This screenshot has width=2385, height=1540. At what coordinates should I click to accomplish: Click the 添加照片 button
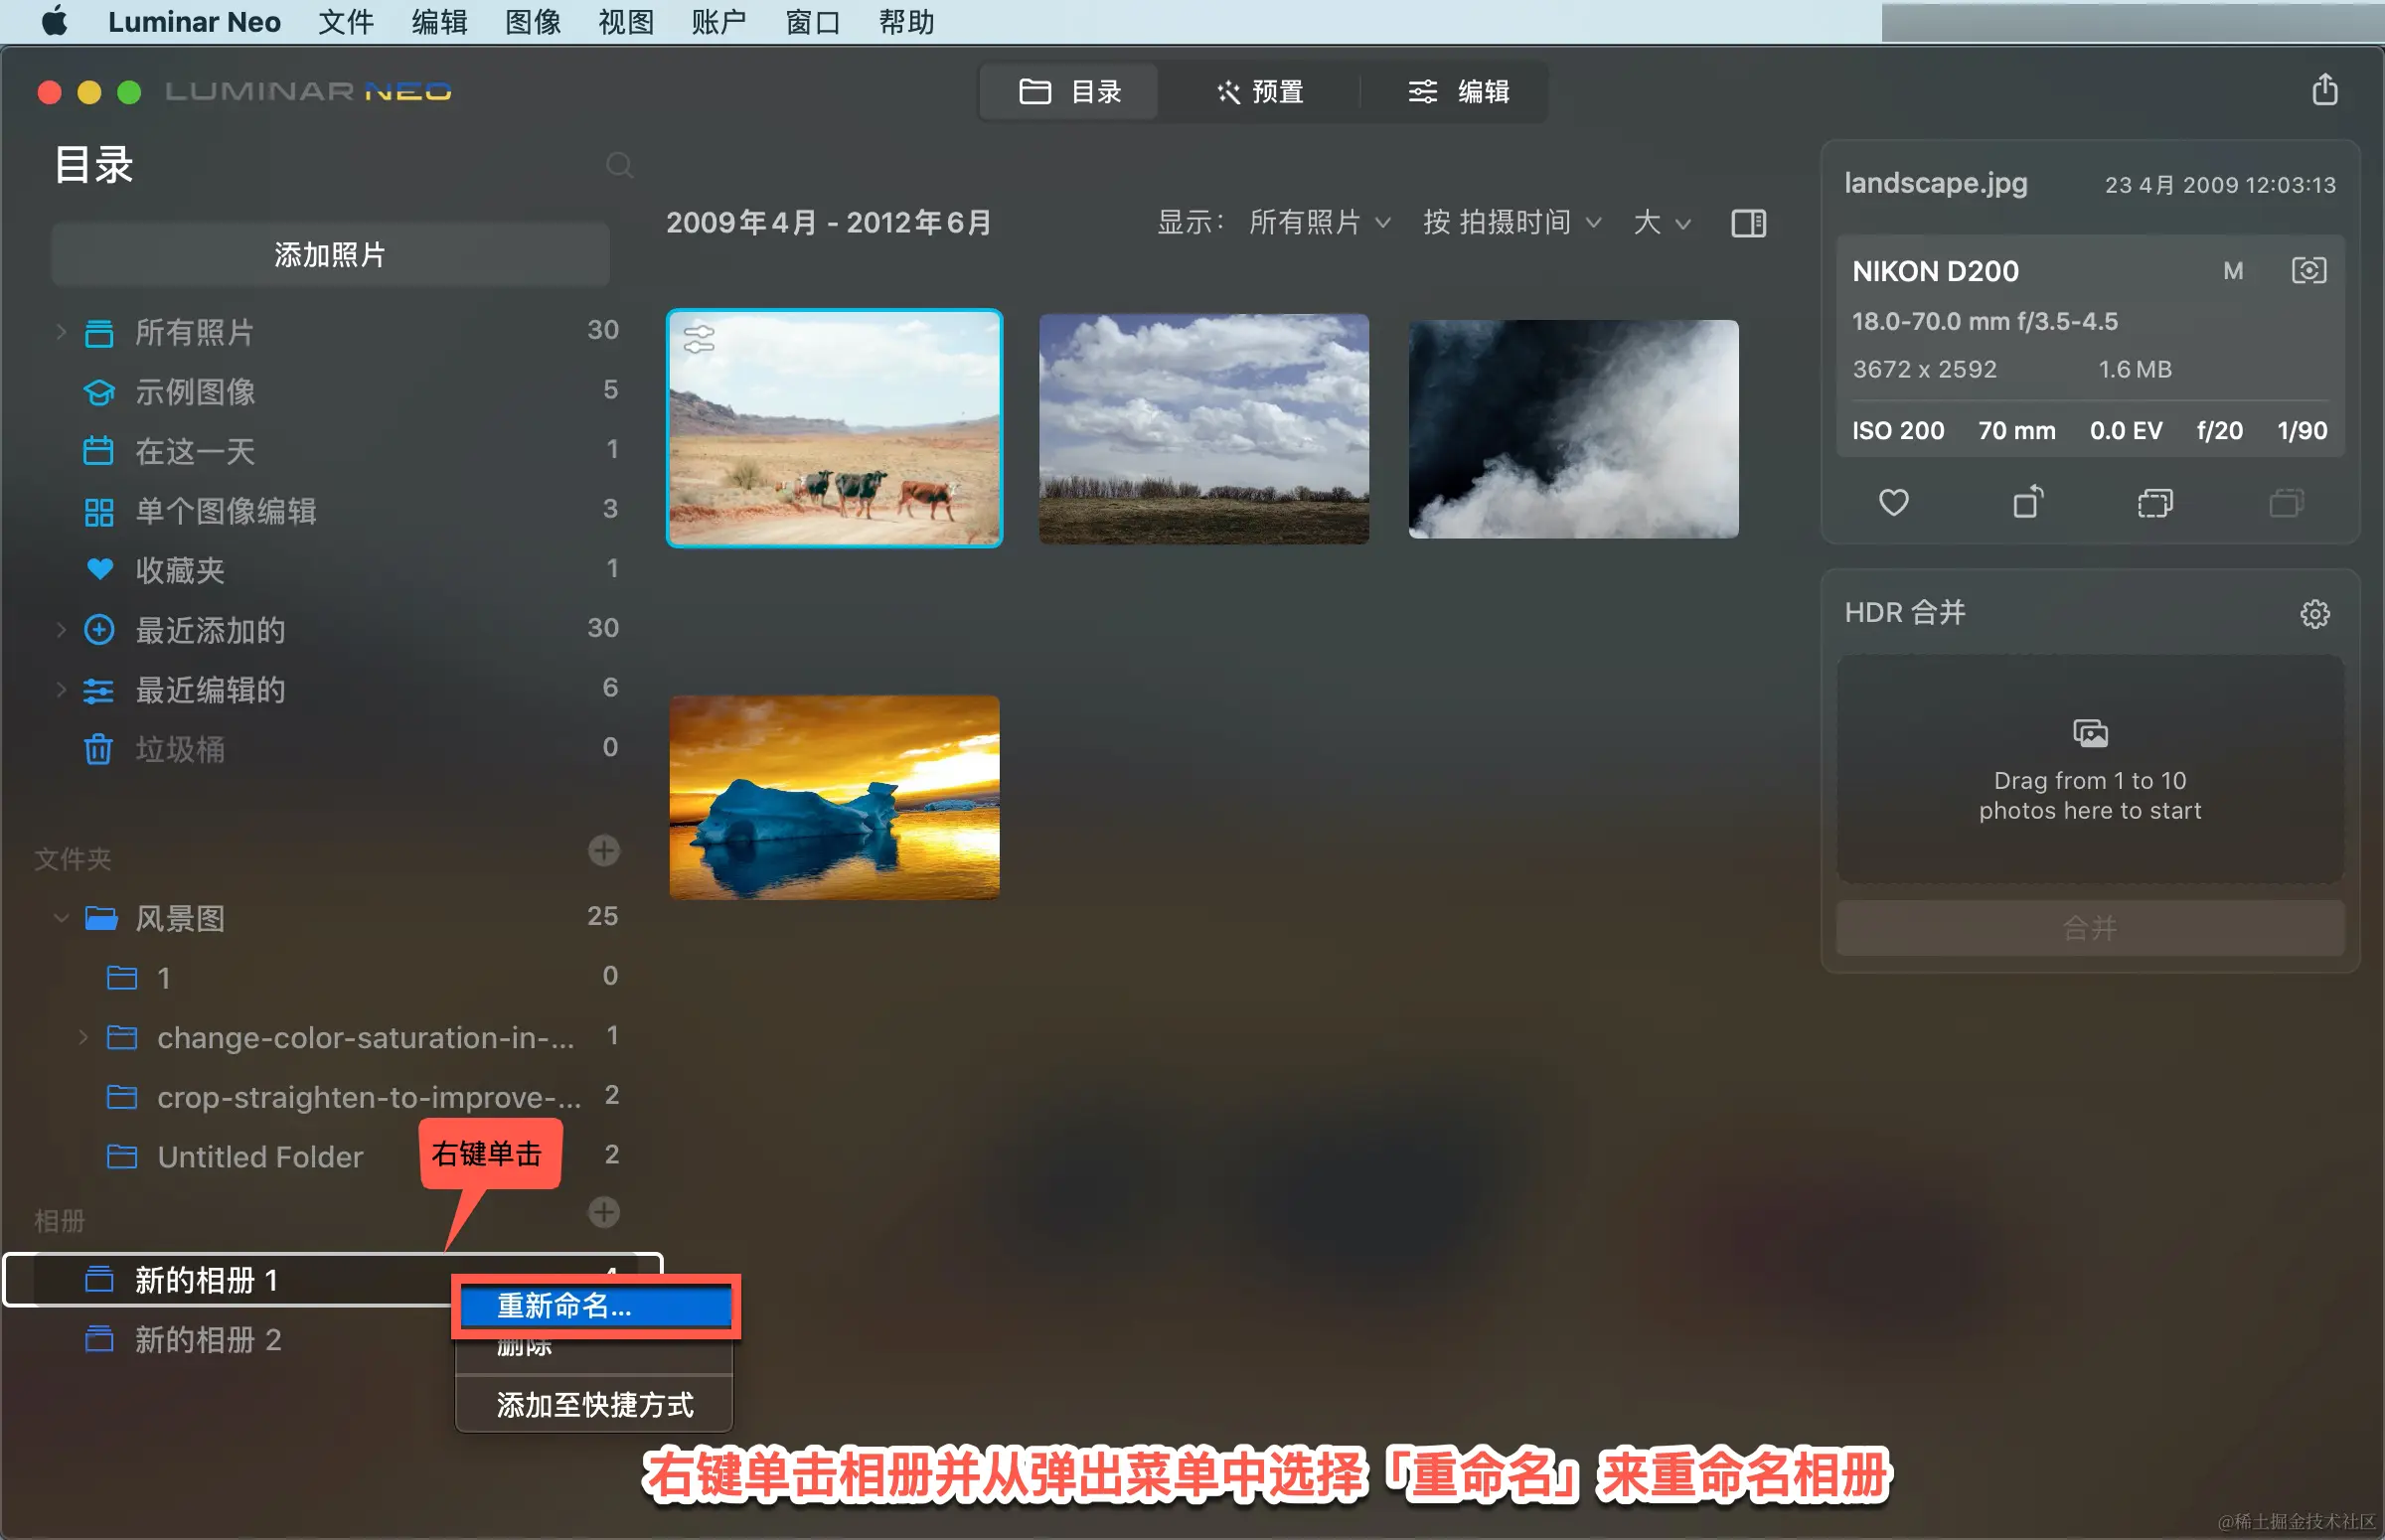[x=330, y=255]
